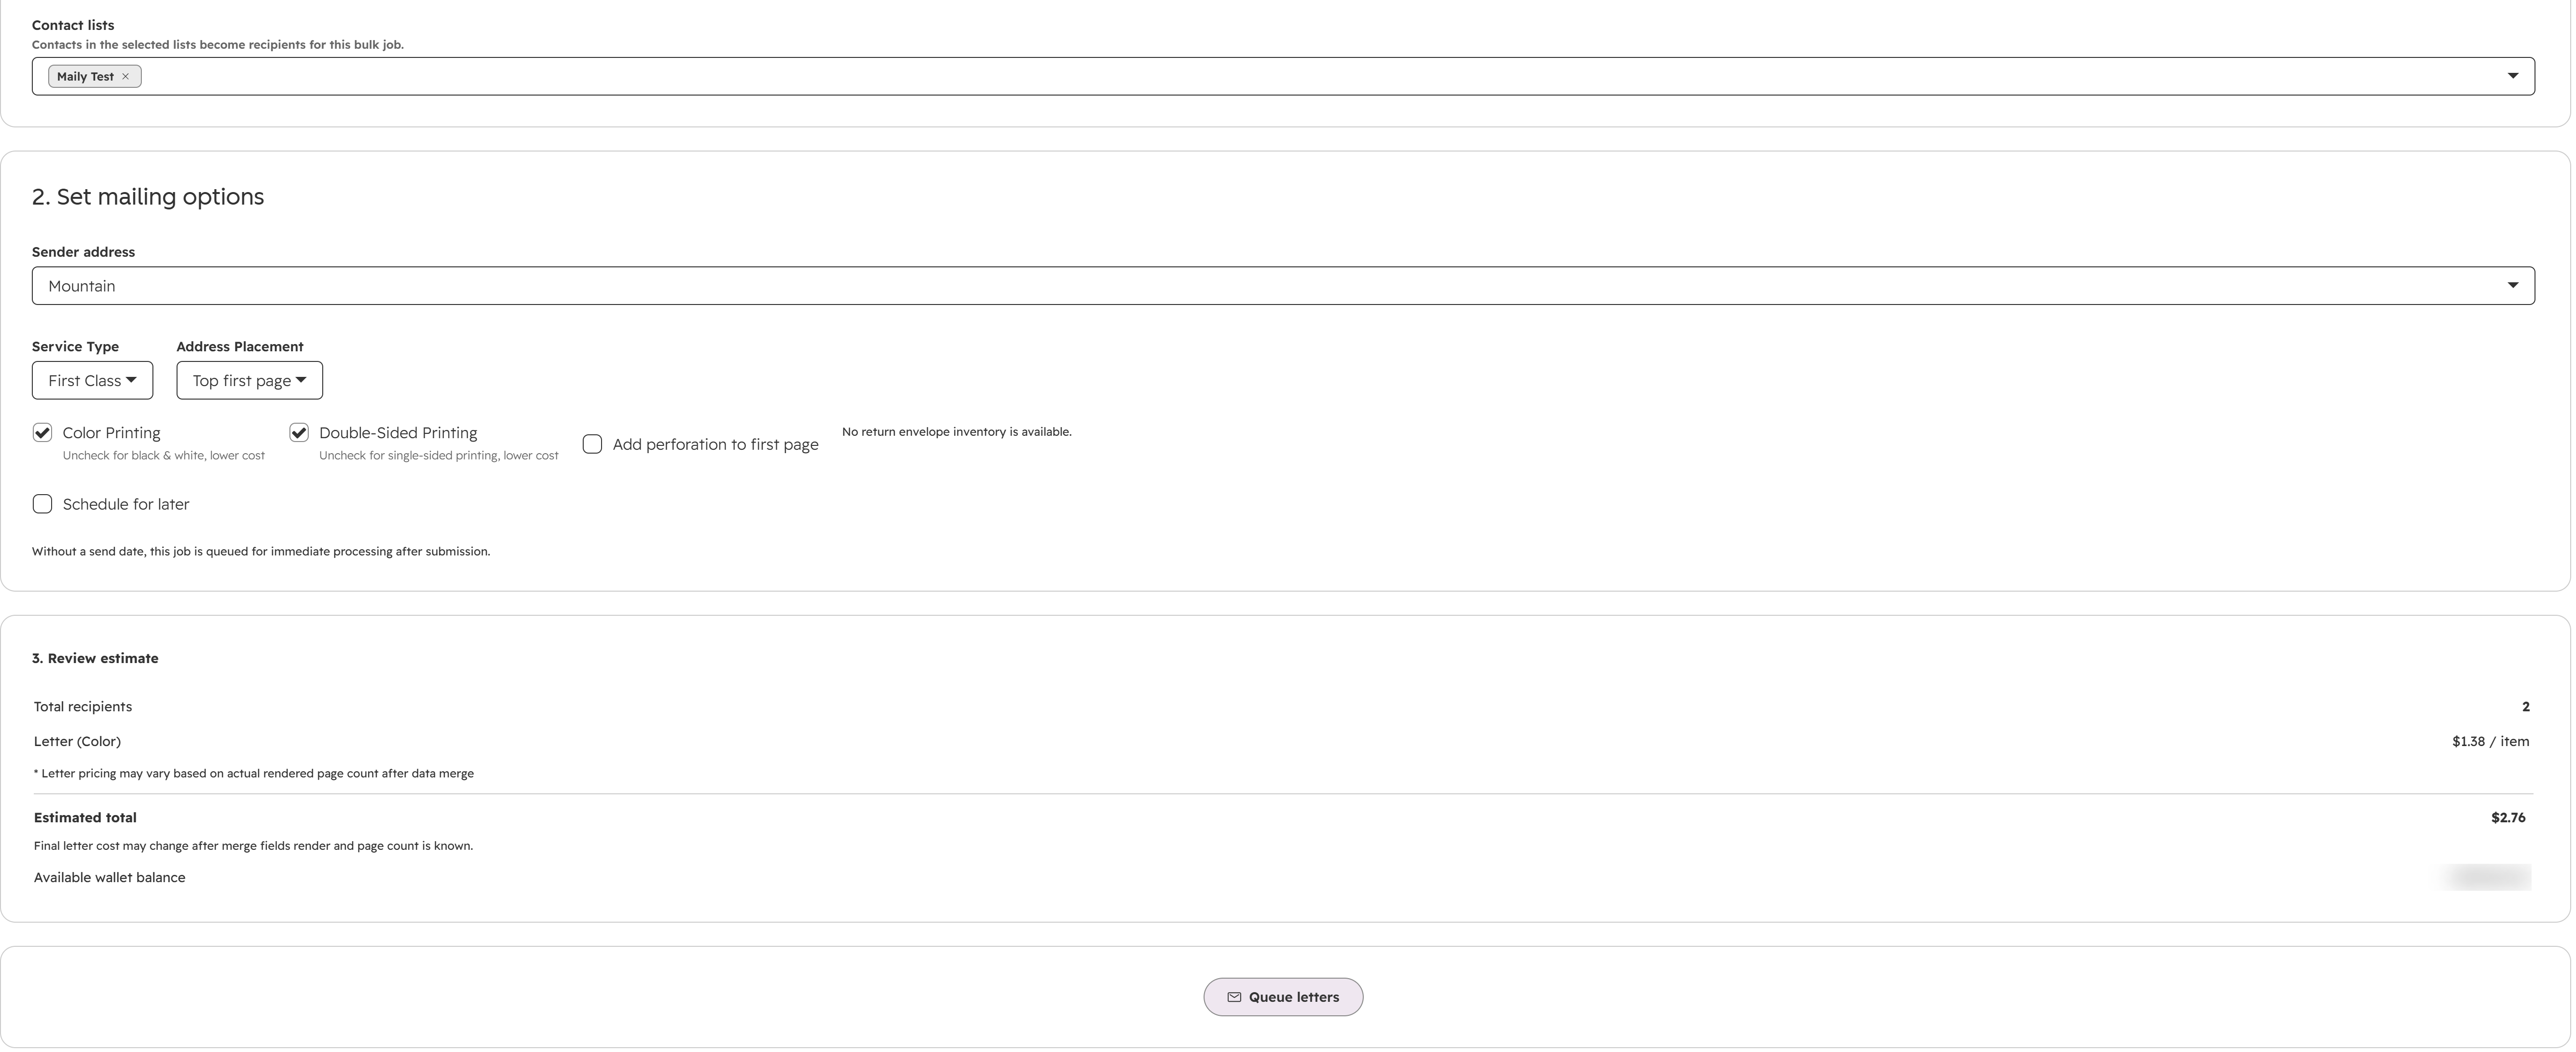The image size is (2576, 1052).
Task: Uncheck the Color Printing checkbox
Action: point(42,432)
